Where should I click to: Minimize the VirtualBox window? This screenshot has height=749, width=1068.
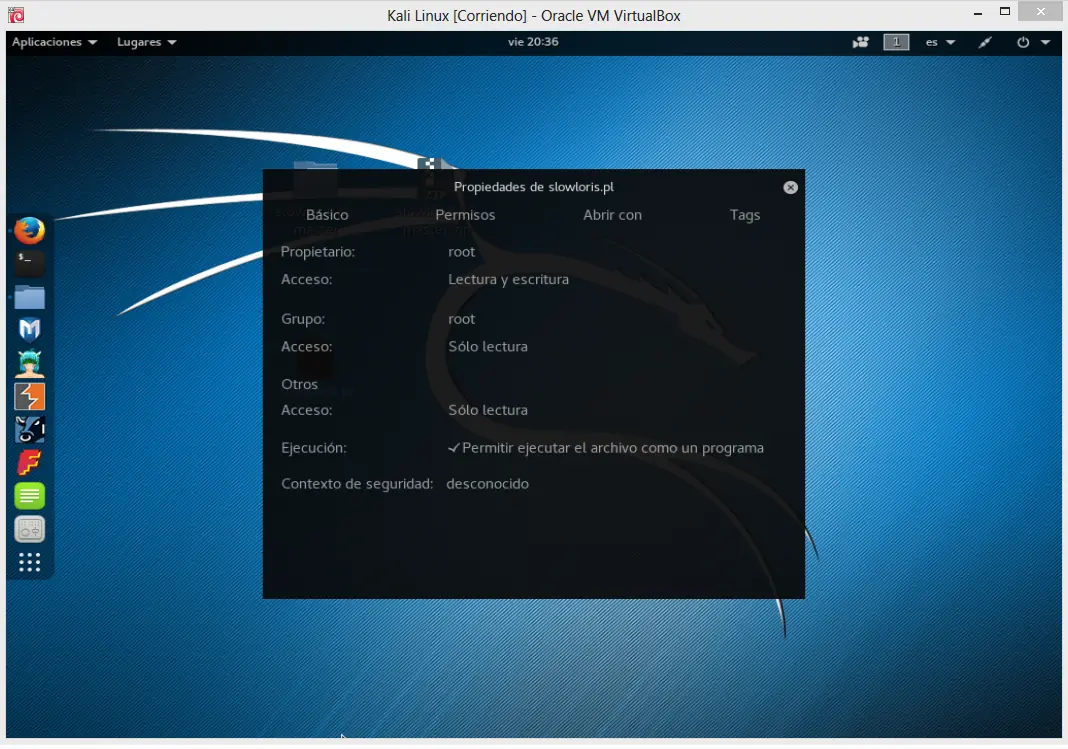(977, 13)
